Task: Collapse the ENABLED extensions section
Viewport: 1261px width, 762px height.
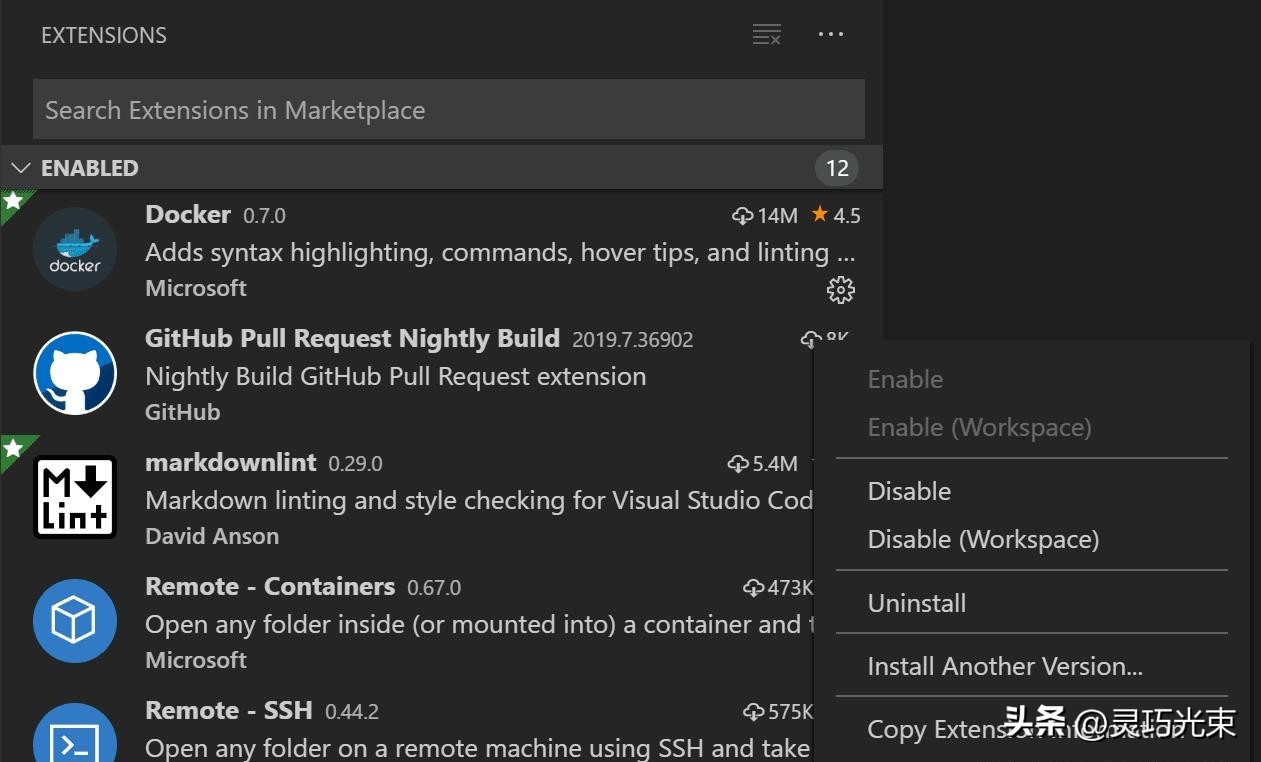Action: coord(20,168)
